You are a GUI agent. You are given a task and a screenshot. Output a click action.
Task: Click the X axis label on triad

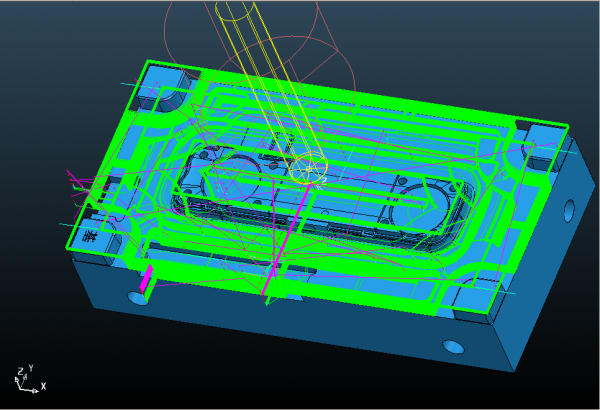[43, 386]
